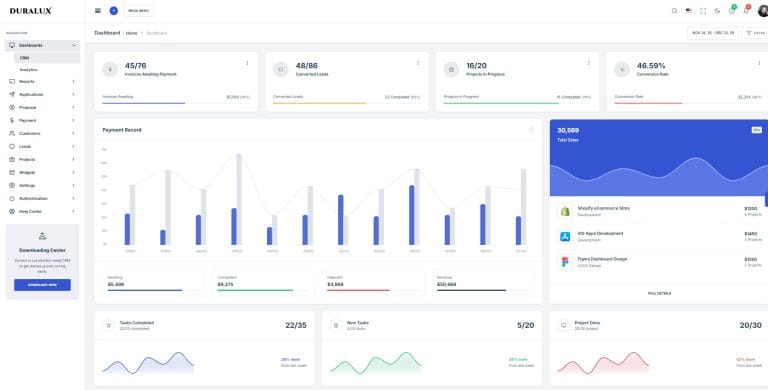Viewport: 768px width, 390px height.
Task: Click the Invoices Awaiting blue progress bar
Action: point(144,103)
